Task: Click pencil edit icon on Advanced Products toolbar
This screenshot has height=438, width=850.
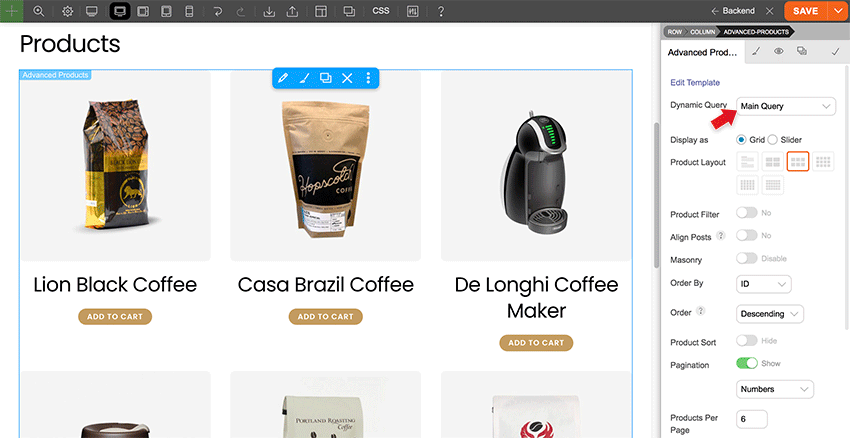Action: pyautogui.click(x=282, y=78)
